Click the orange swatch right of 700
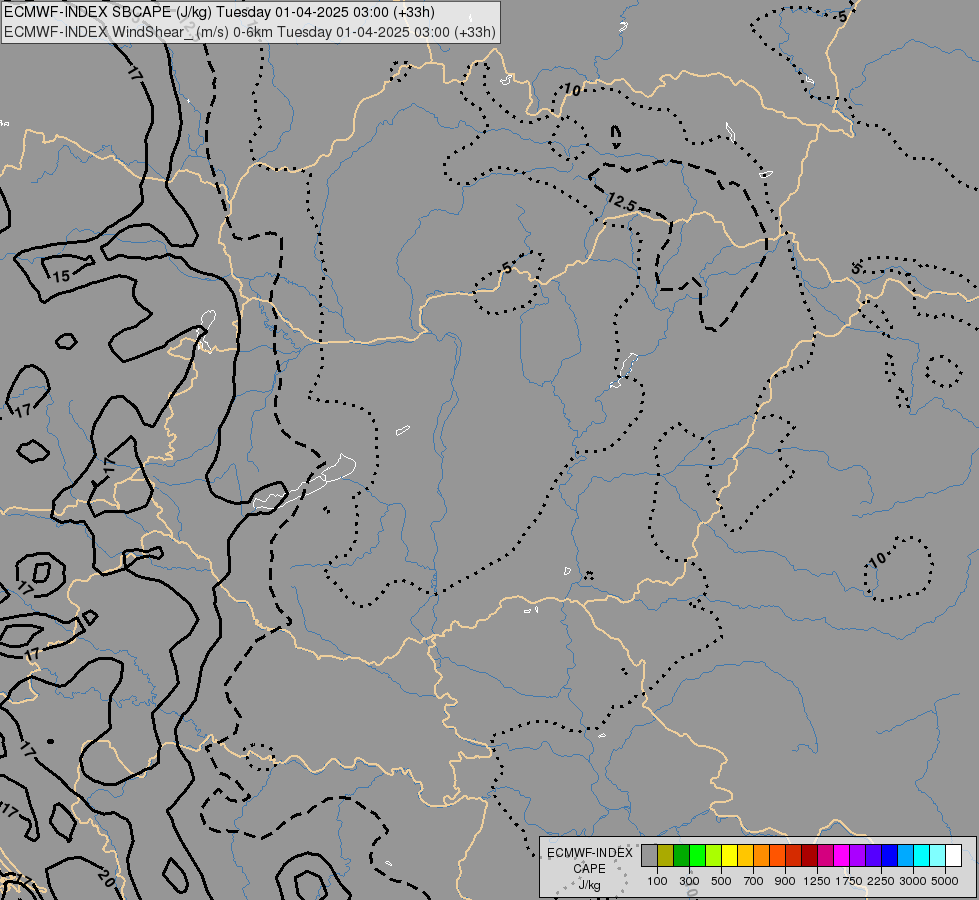Viewport: 979px width, 900px height. point(761,855)
